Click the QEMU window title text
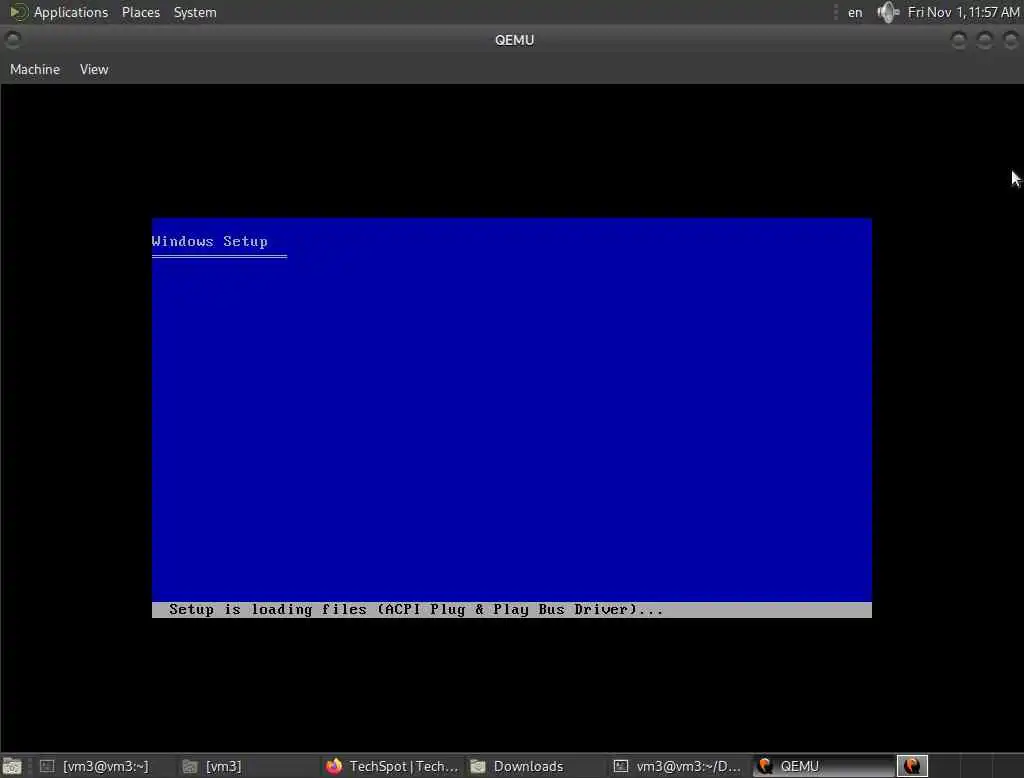Image resolution: width=1024 pixels, height=778 pixels. [514, 40]
